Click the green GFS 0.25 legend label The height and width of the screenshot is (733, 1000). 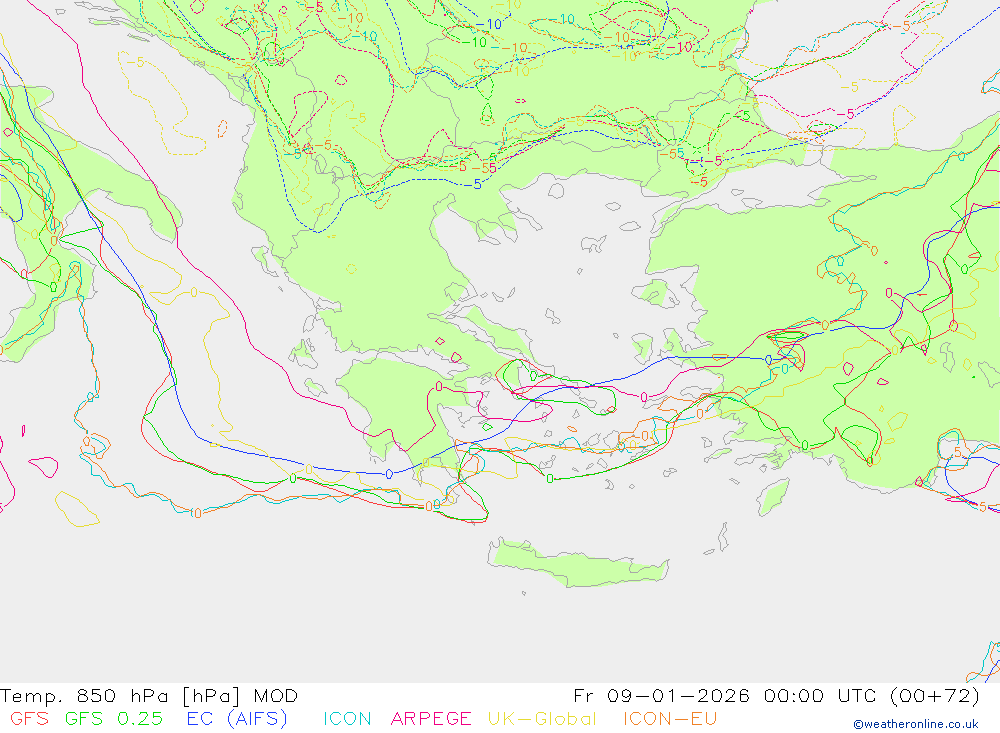click(114, 718)
